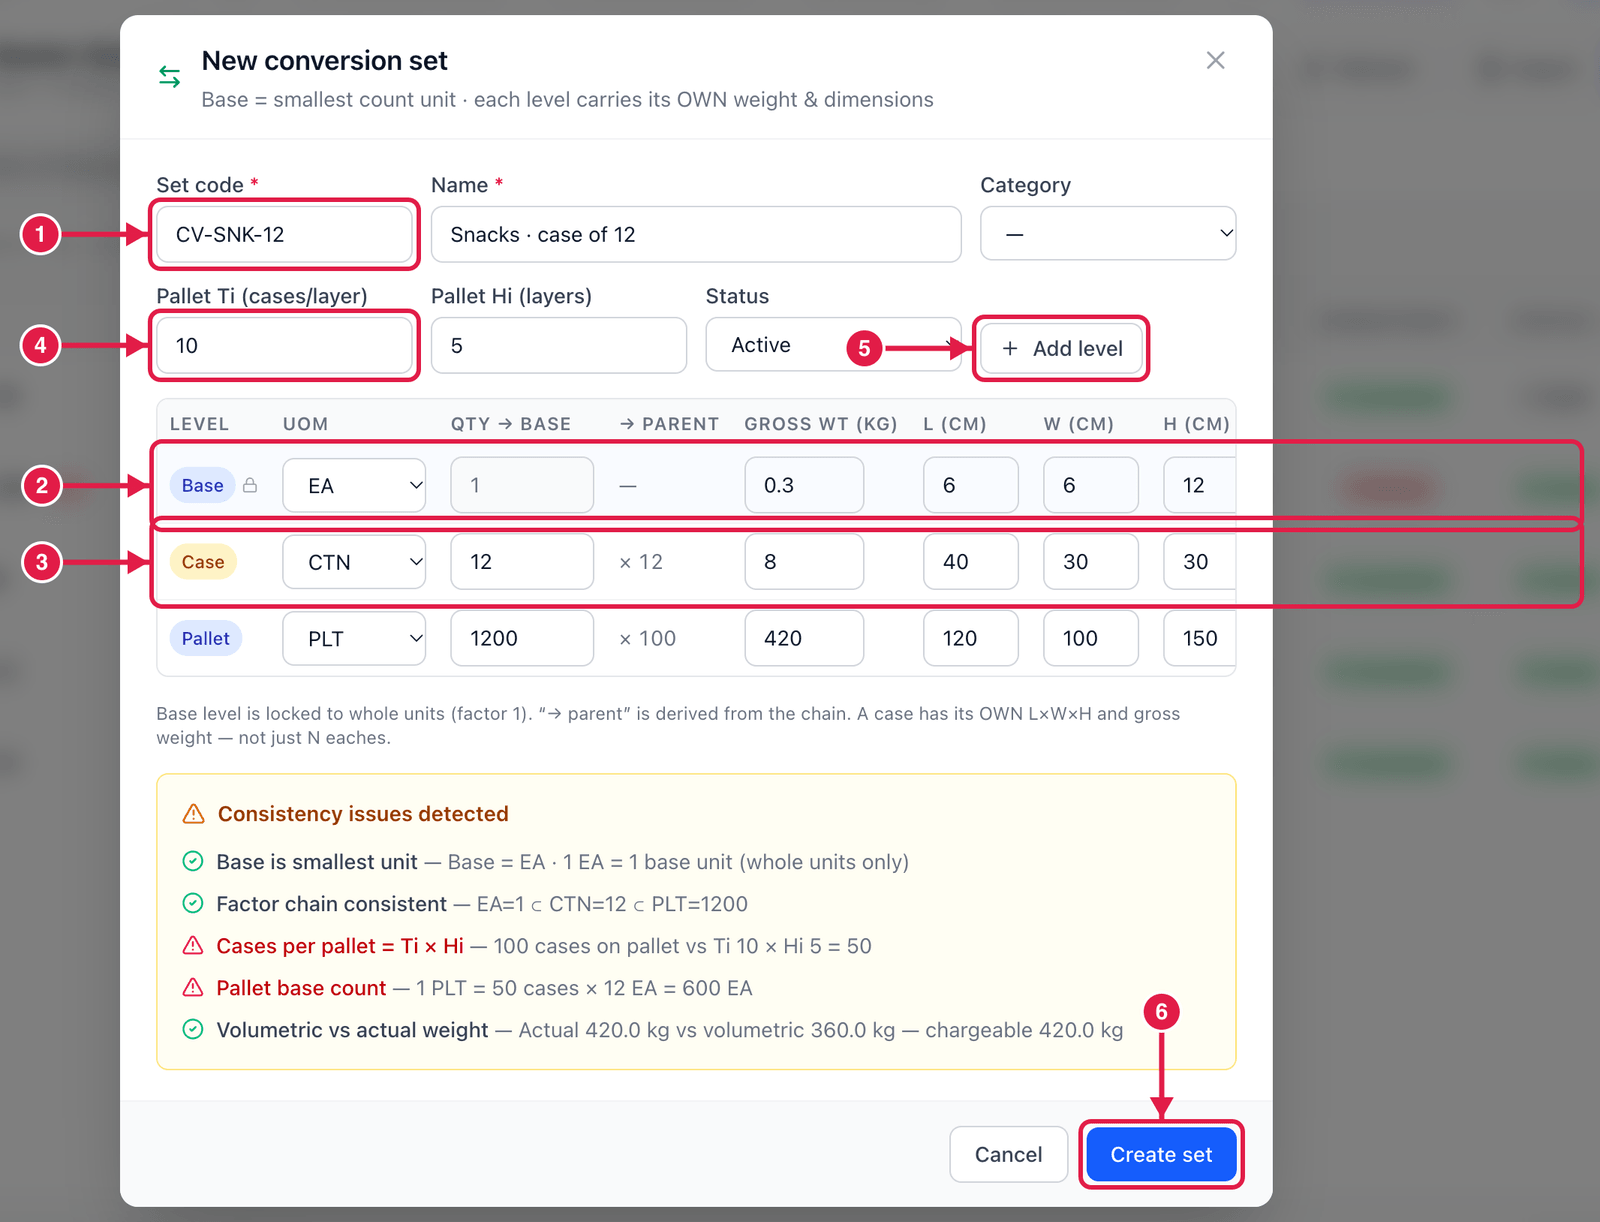Click the Create set button
The height and width of the screenshot is (1222, 1600).
coord(1161,1154)
